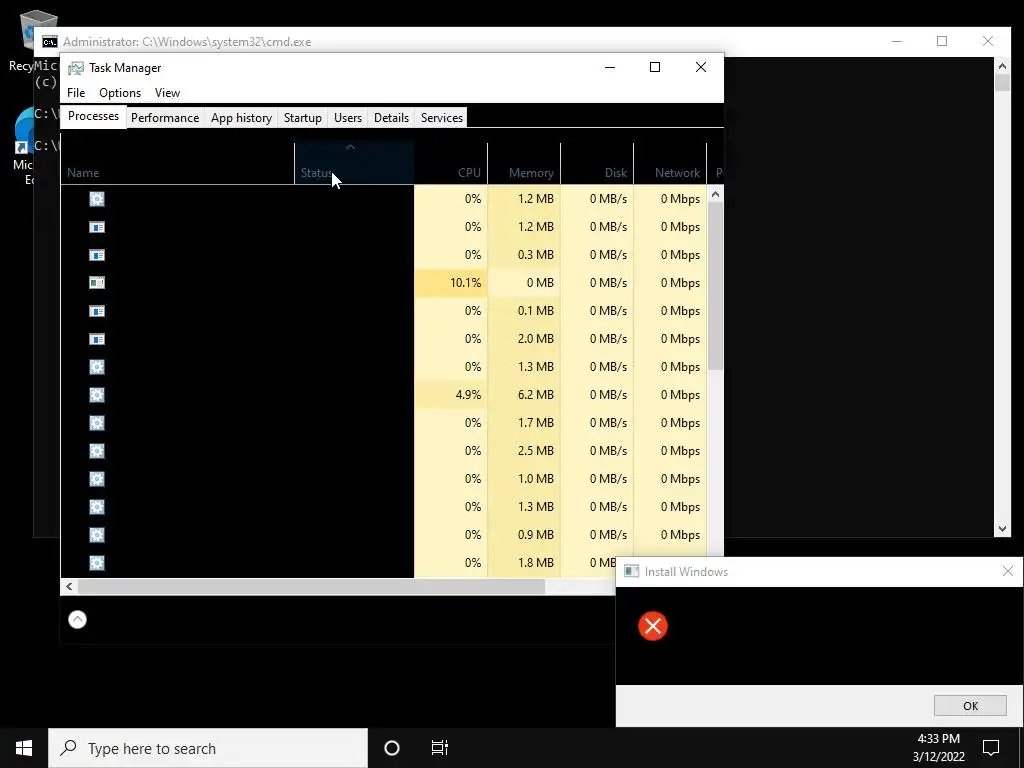This screenshot has width=1024, height=768.
Task: Click the gear icon in the 1.7 MB row
Action: (97, 423)
